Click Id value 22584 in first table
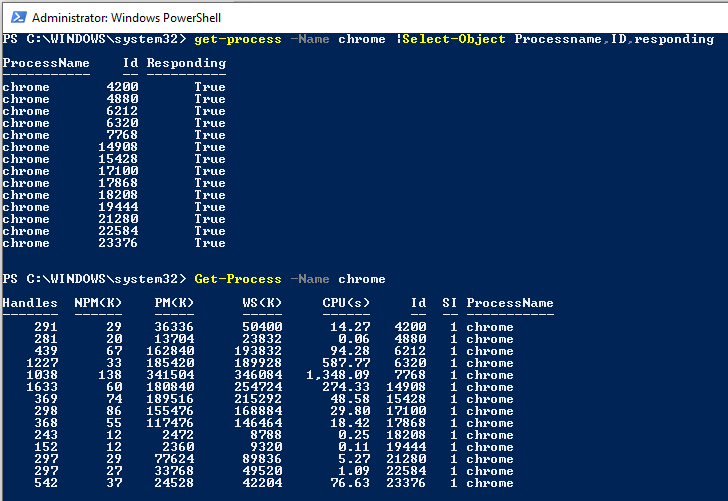The width and height of the screenshot is (728, 501). (118, 231)
